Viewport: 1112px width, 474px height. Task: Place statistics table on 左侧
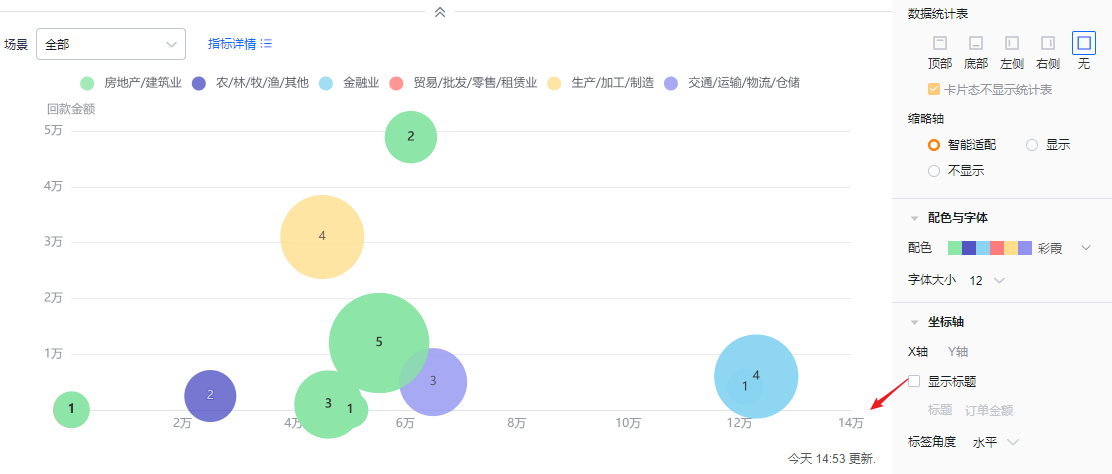(x=1011, y=44)
